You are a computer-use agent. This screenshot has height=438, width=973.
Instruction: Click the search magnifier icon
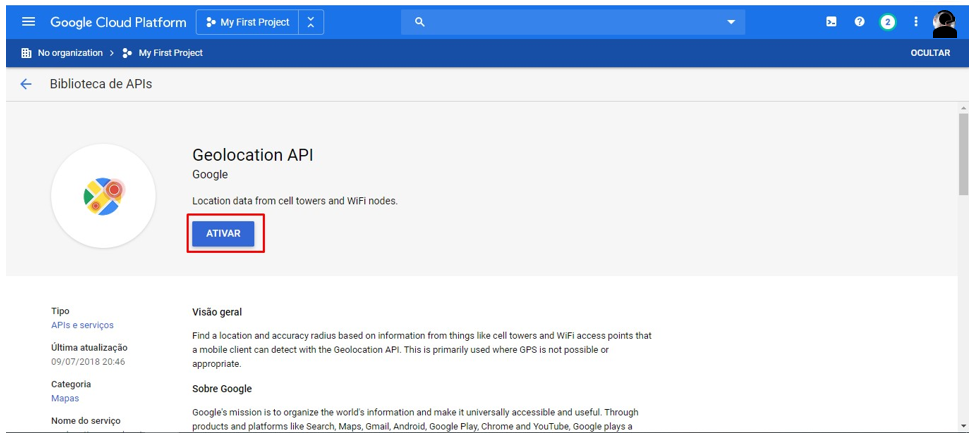pos(419,22)
